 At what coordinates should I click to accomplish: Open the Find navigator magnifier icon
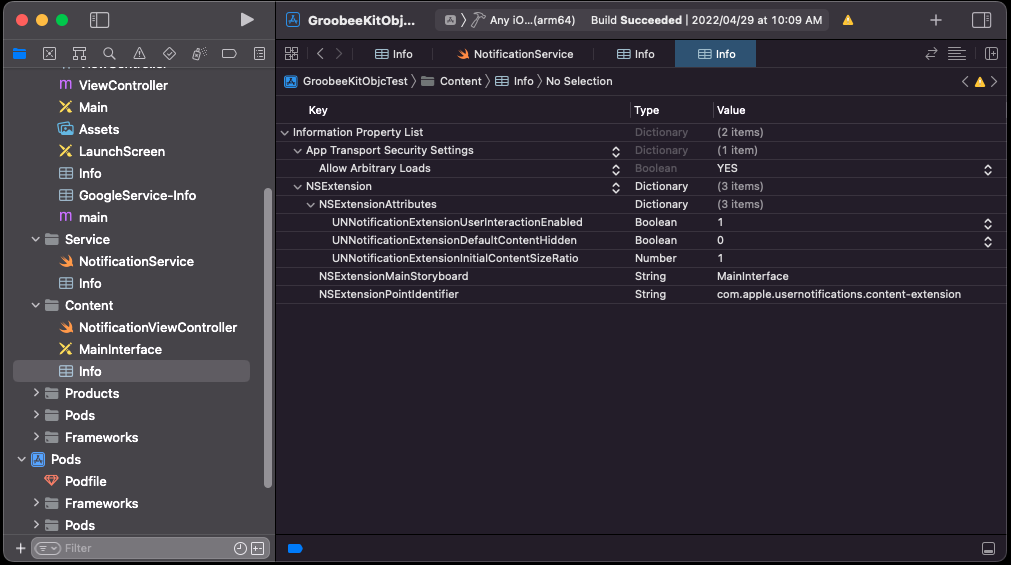(x=109, y=54)
